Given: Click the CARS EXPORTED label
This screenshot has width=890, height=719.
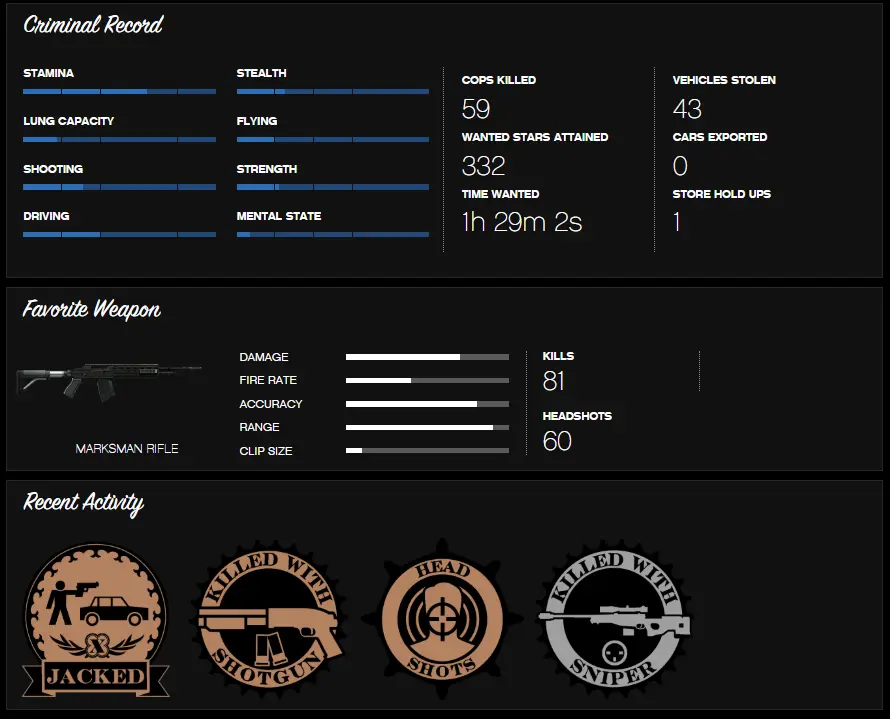Looking at the screenshot, I should tap(720, 137).
